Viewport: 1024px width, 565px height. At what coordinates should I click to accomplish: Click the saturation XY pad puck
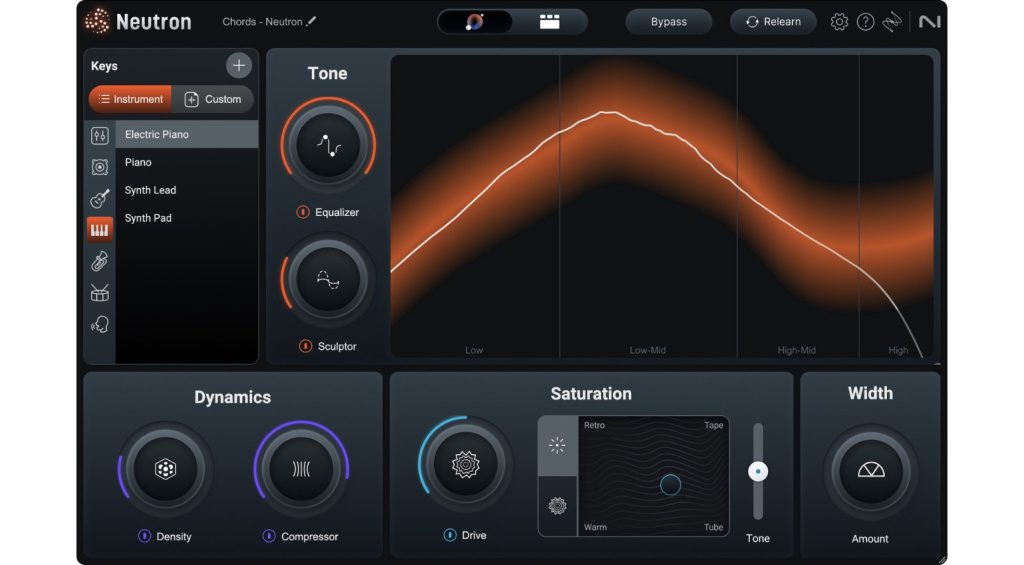(x=670, y=485)
